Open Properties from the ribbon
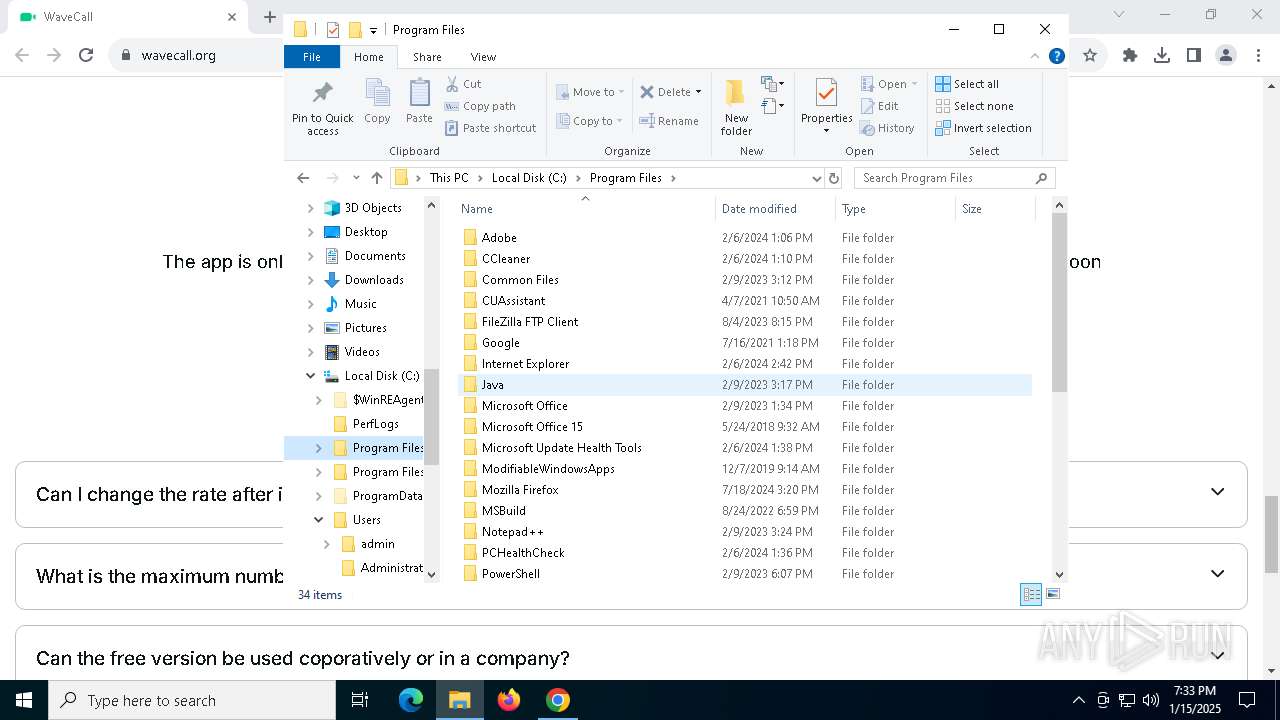This screenshot has height=720, width=1280. (x=826, y=106)
